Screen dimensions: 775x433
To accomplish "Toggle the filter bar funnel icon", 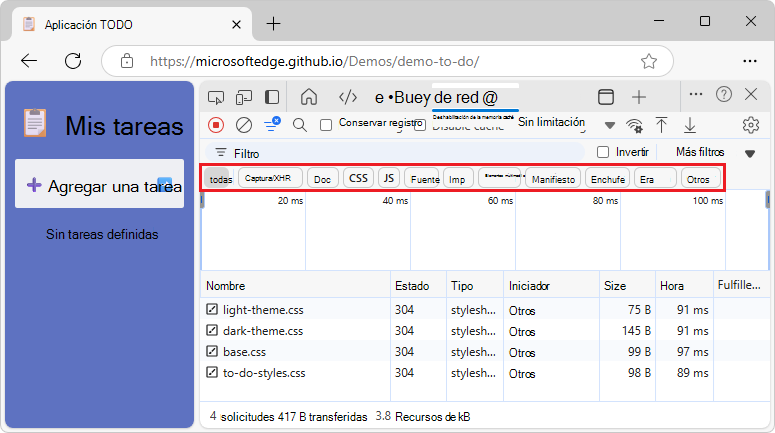I will 272,124.
